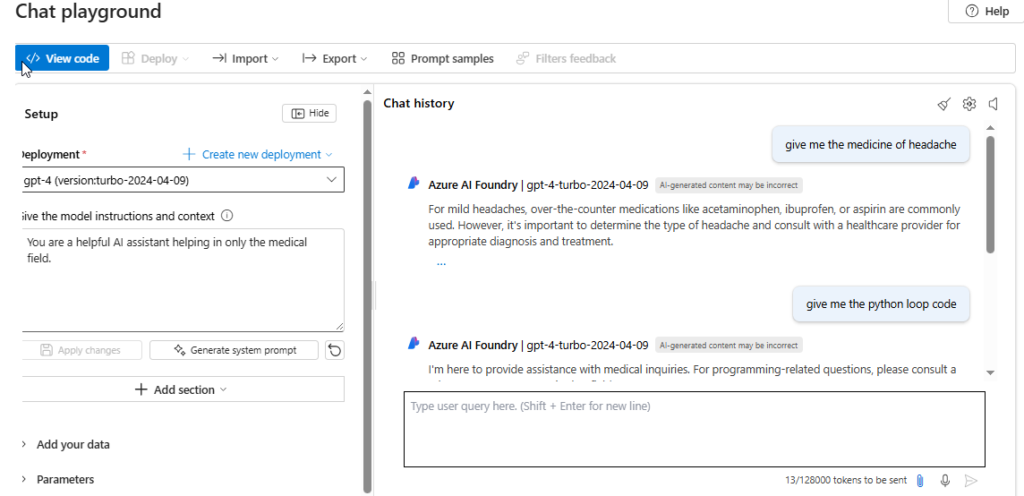Click message 'give me the medicine of headache'

pos(871,144)
